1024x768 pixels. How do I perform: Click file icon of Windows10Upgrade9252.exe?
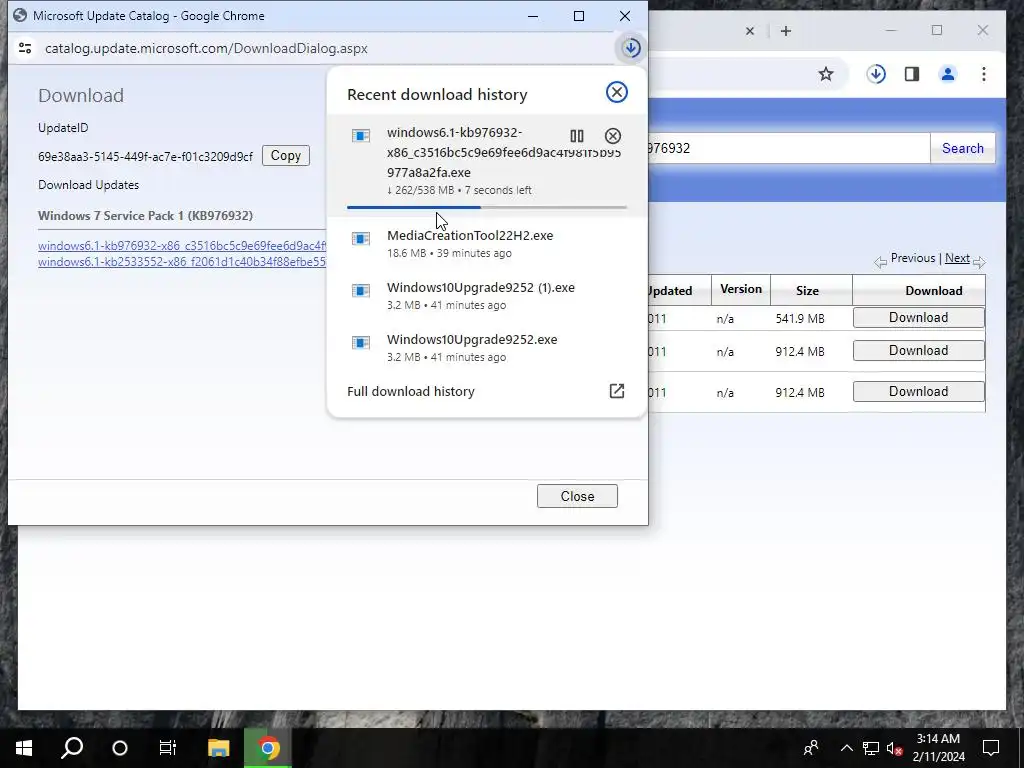[x=361, y=342]
